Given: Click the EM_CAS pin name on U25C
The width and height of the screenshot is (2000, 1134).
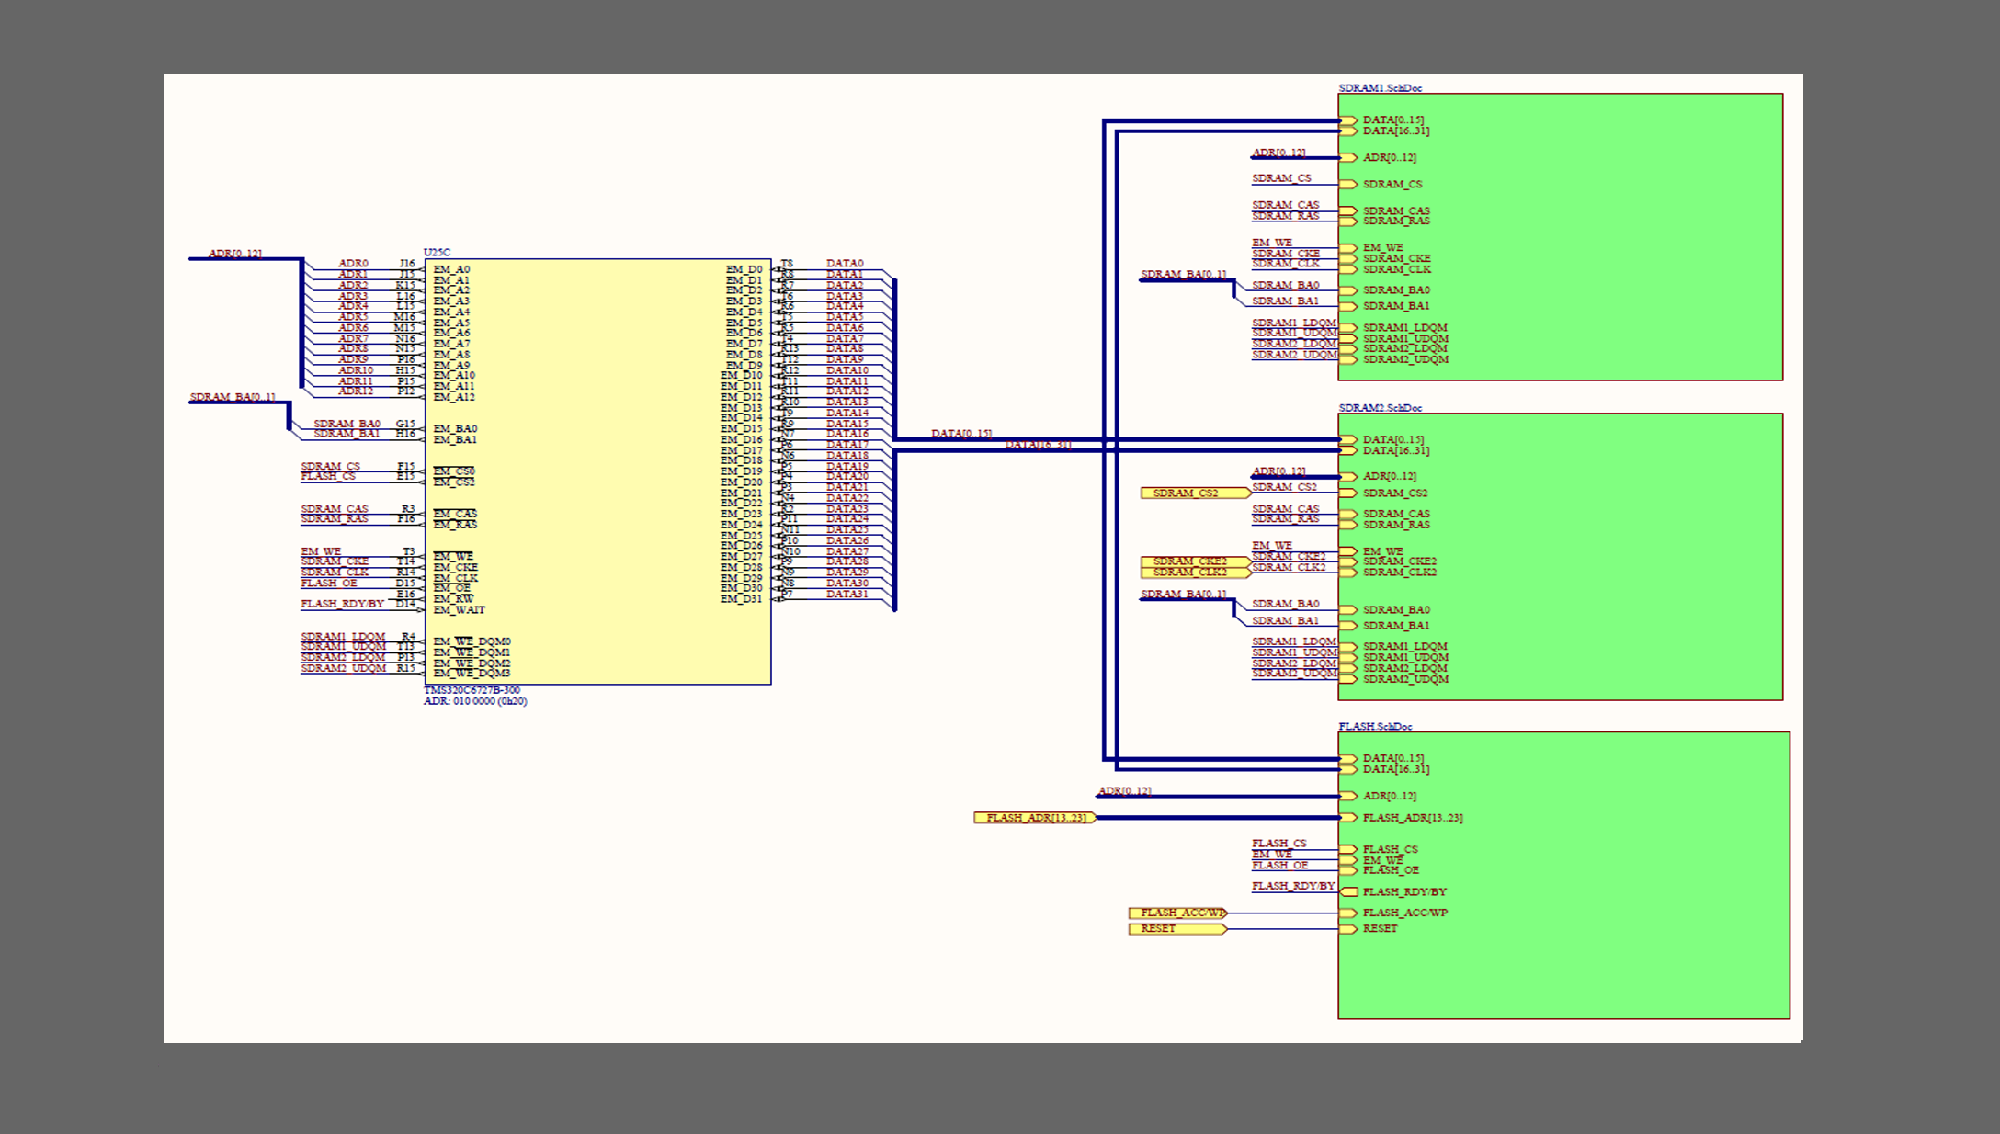Looking at the screenshot, I should coord(455,514).
